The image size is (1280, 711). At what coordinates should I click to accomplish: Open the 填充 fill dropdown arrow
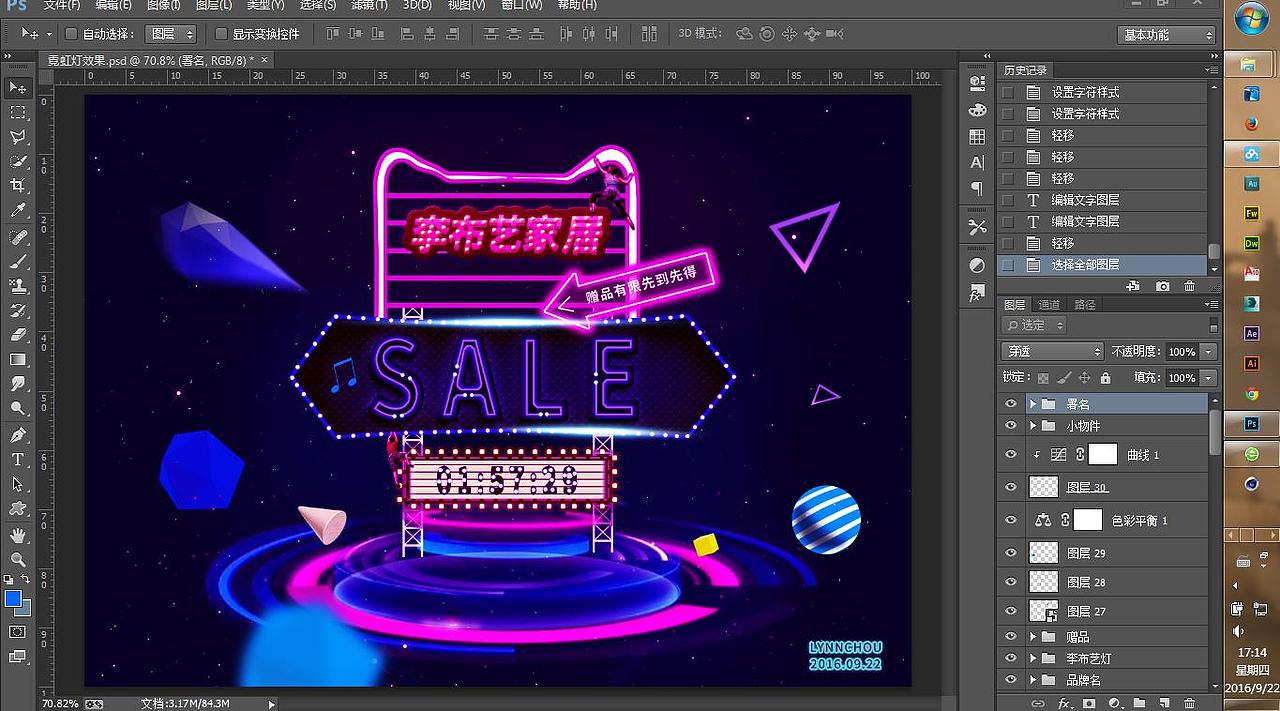(1209, 378)
